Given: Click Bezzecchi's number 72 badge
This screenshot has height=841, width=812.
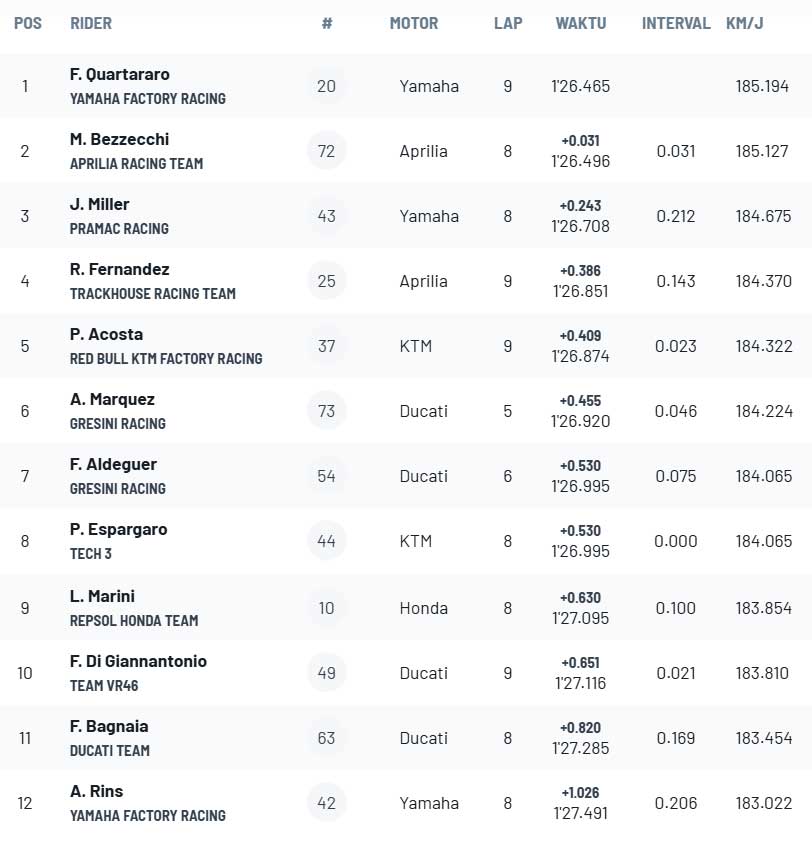Looking at the screenshot, I should coord(327,151).
